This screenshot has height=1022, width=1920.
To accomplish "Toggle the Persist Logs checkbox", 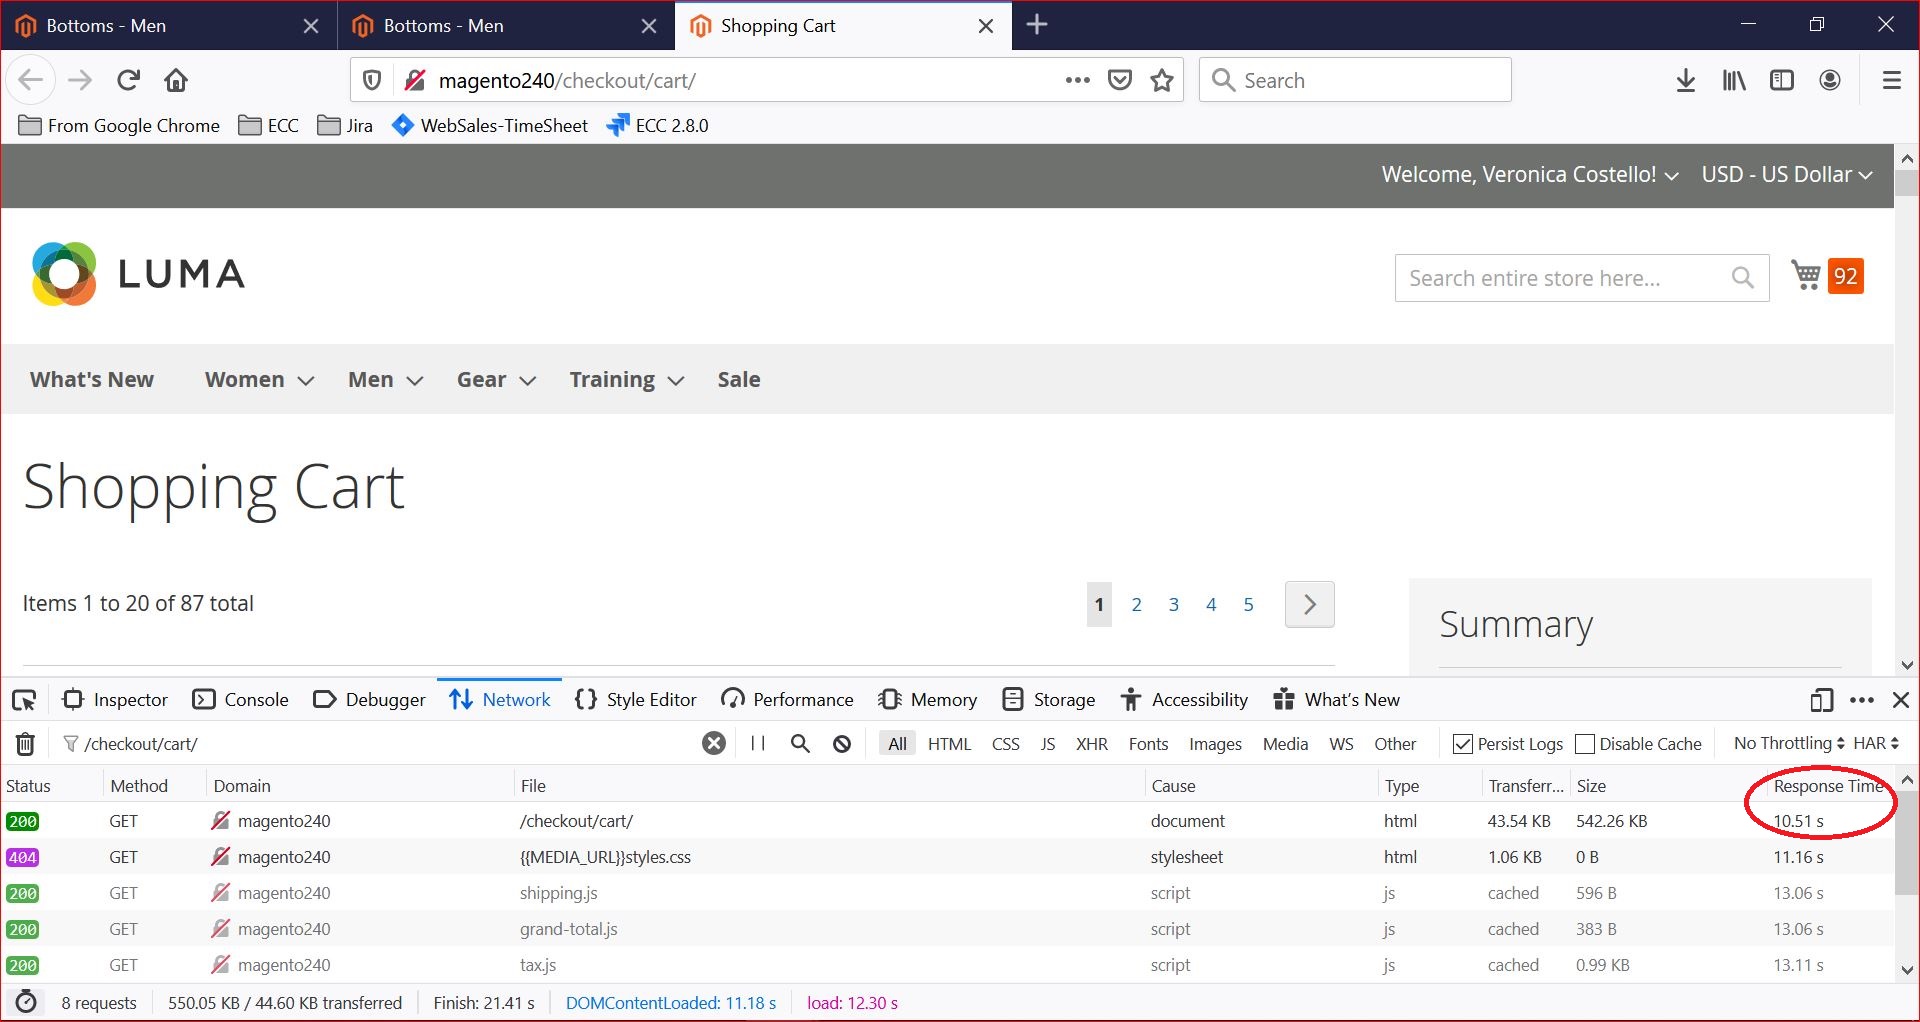I will 1463,744.
